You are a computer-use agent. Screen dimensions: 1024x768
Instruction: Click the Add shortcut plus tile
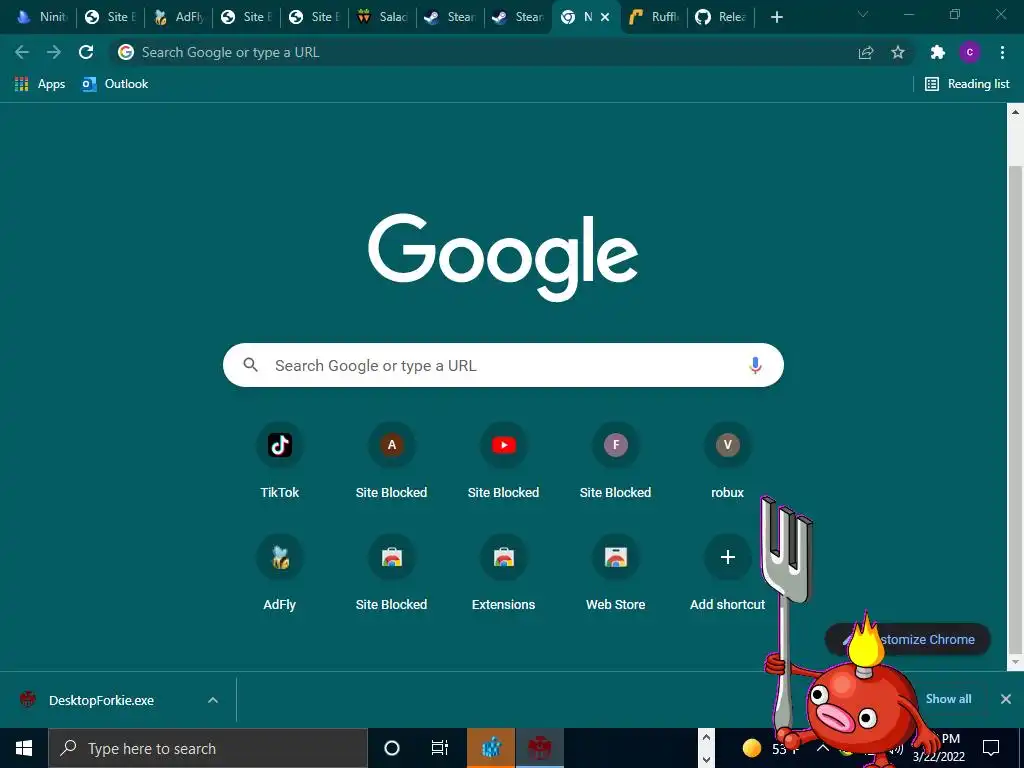(728, 573)
